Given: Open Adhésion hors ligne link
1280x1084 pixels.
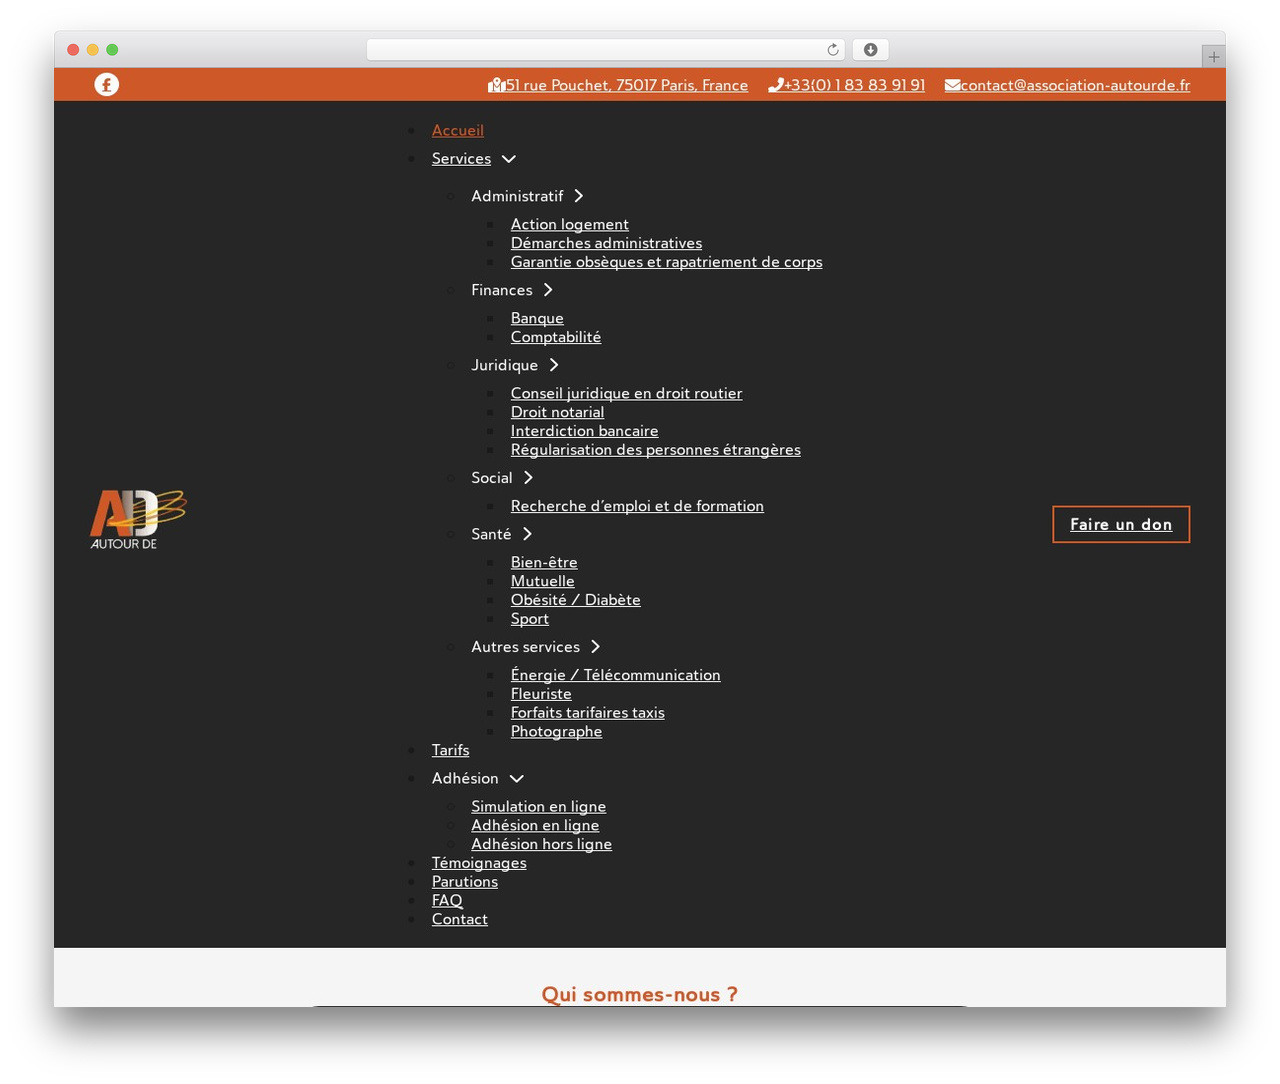Looking at the screenshot, I should tap(542, 845).
